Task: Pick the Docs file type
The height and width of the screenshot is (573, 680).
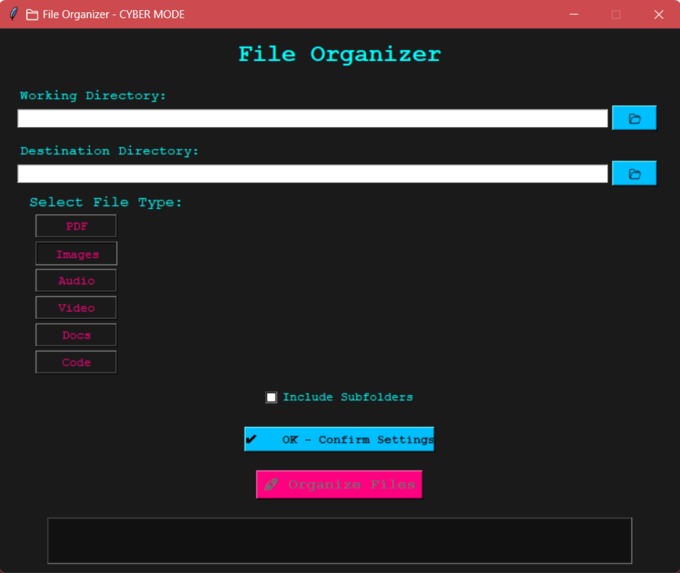Action: 76,335
